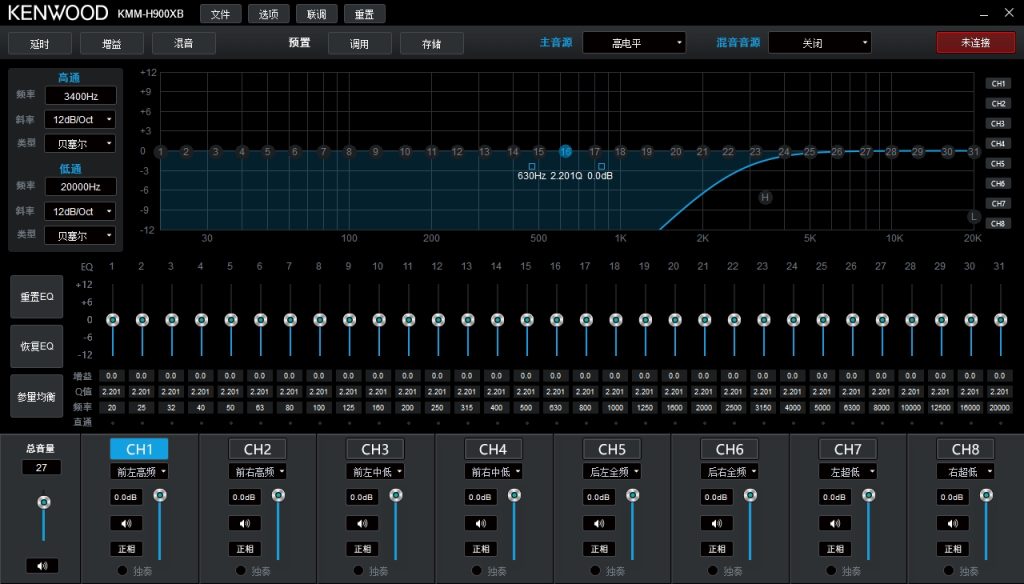Show CH7 curve via graph side tag

click(x=998, y=204)
